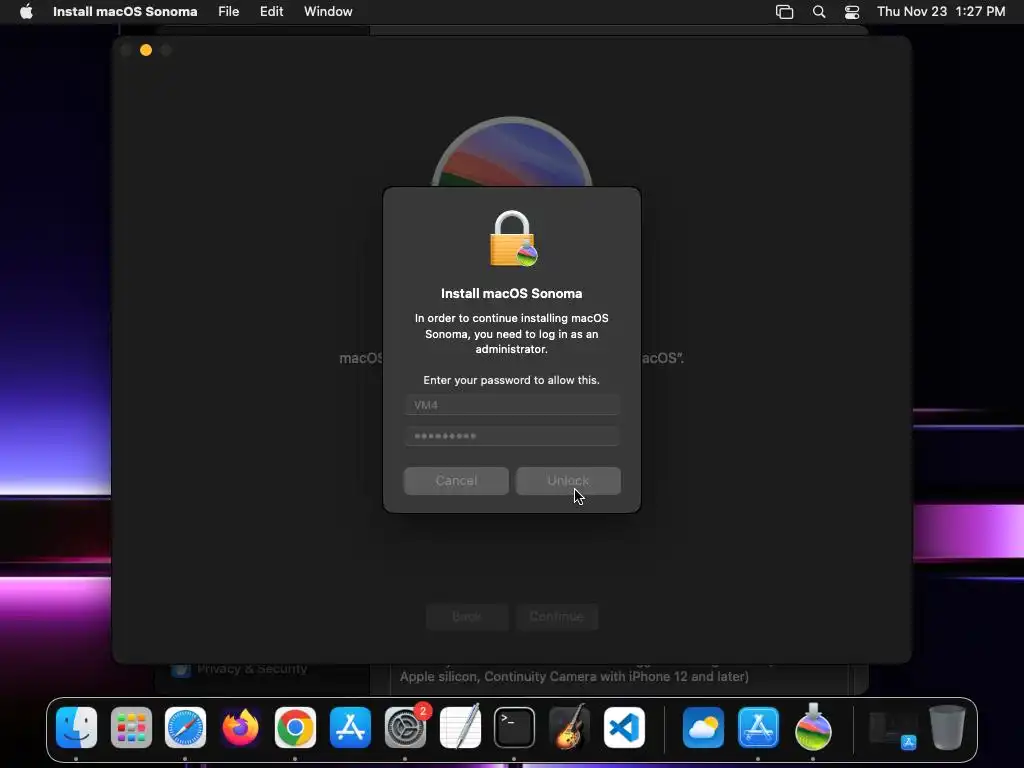
Task: Click the dimmed Back button in the installer
Action: pos(467,616)
